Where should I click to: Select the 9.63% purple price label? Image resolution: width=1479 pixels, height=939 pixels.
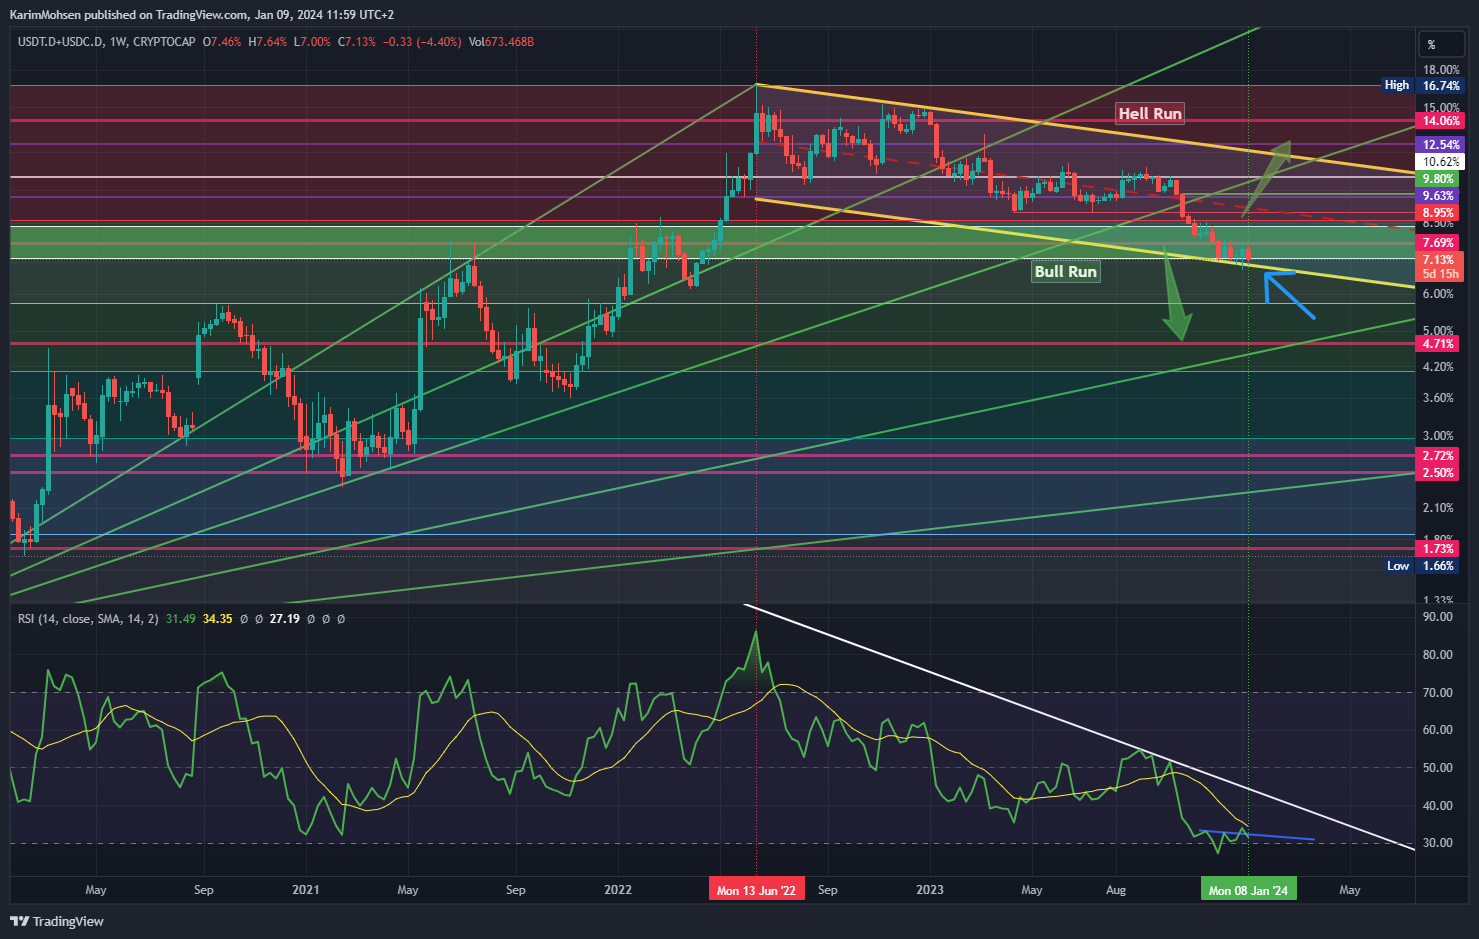1438,196
